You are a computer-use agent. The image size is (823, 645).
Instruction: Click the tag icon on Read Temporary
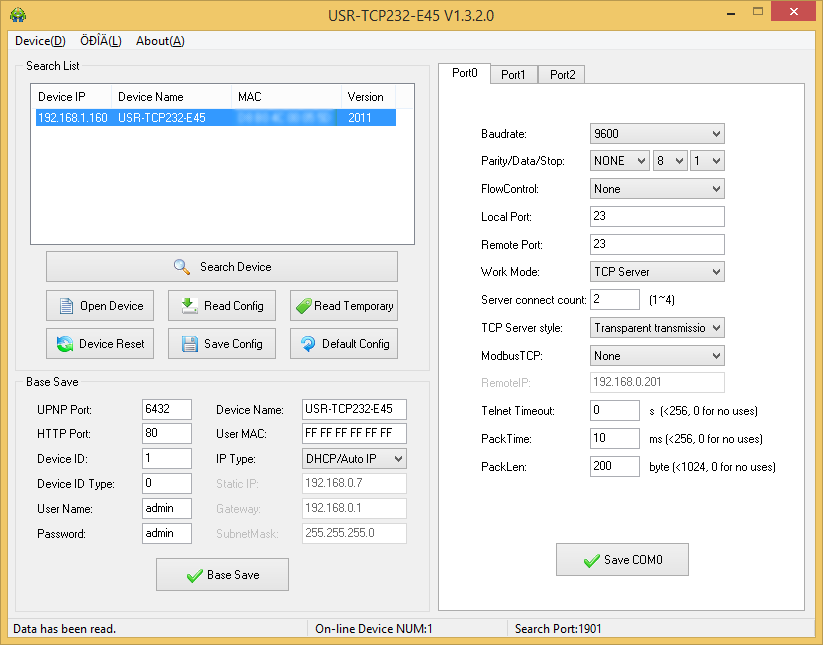(304, 306)
